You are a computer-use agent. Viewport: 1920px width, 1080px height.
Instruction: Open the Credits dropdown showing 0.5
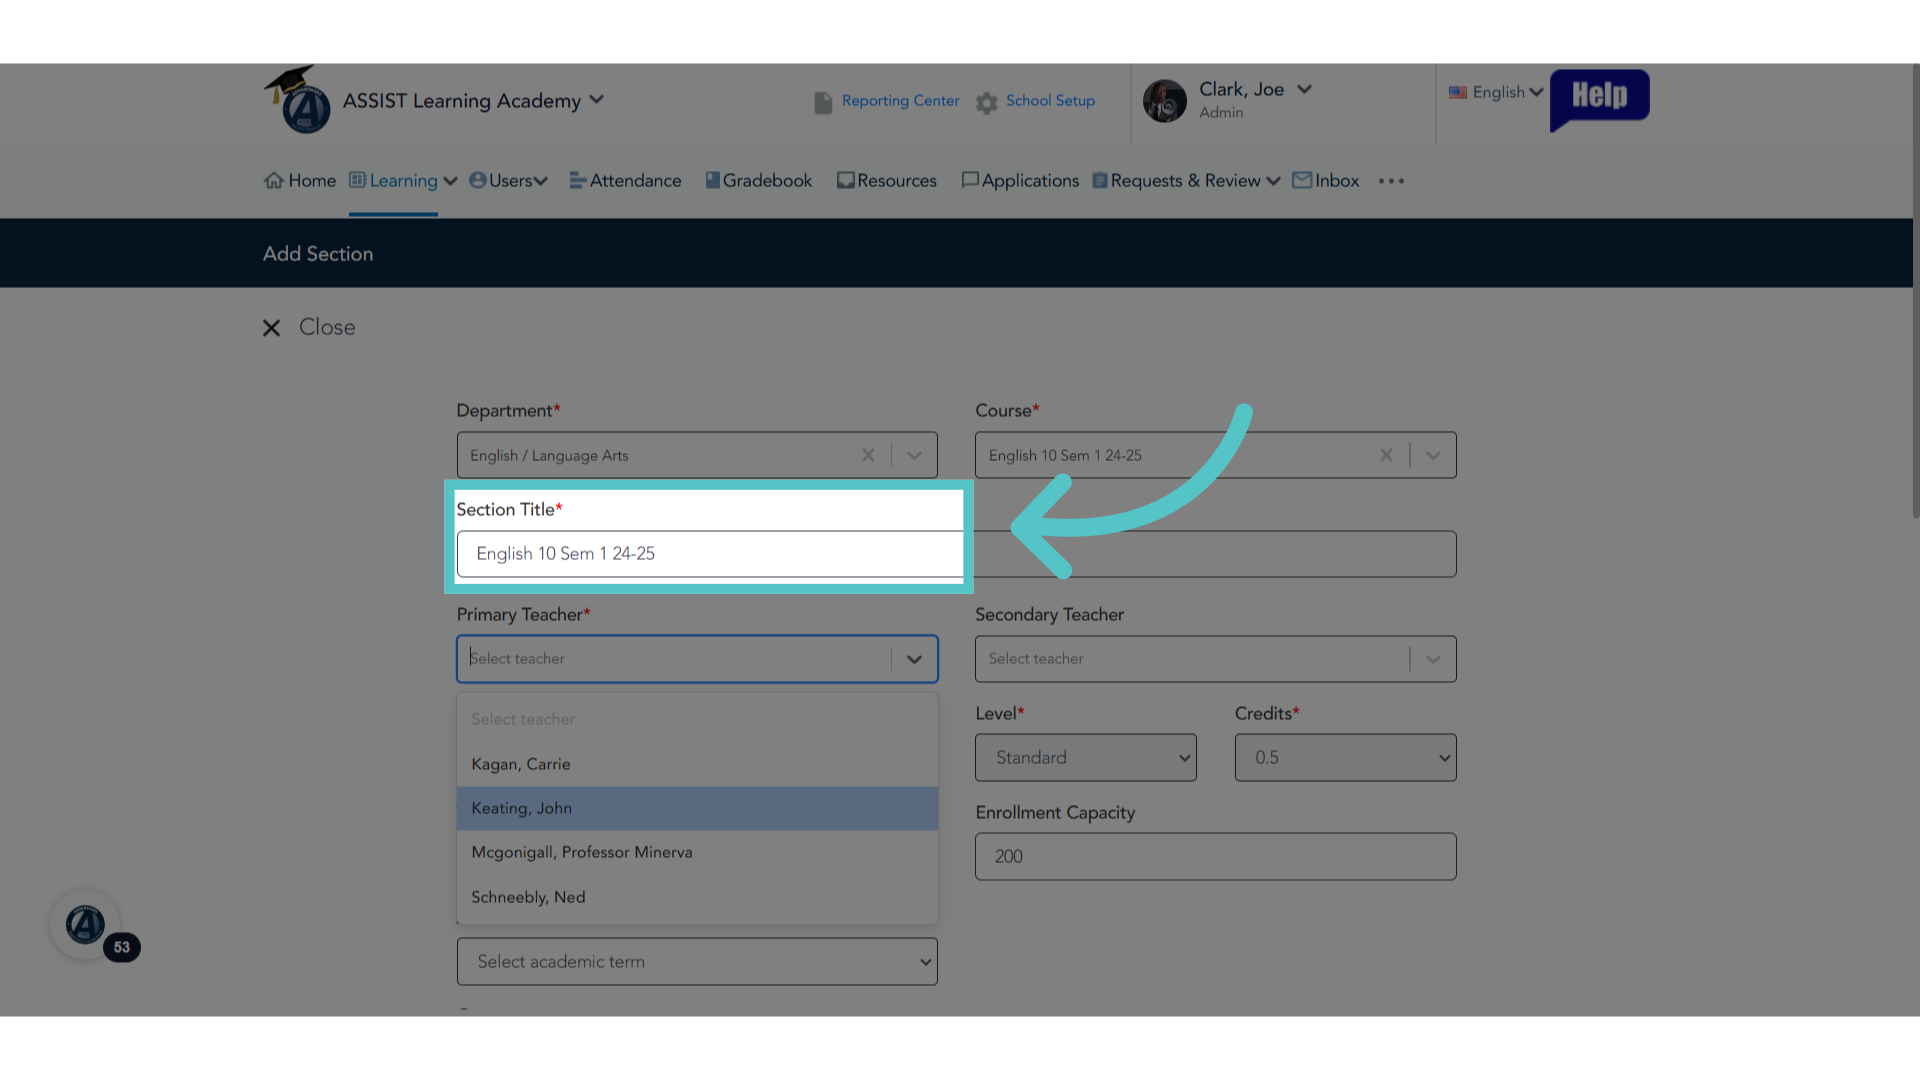(x=1345, y=758)
